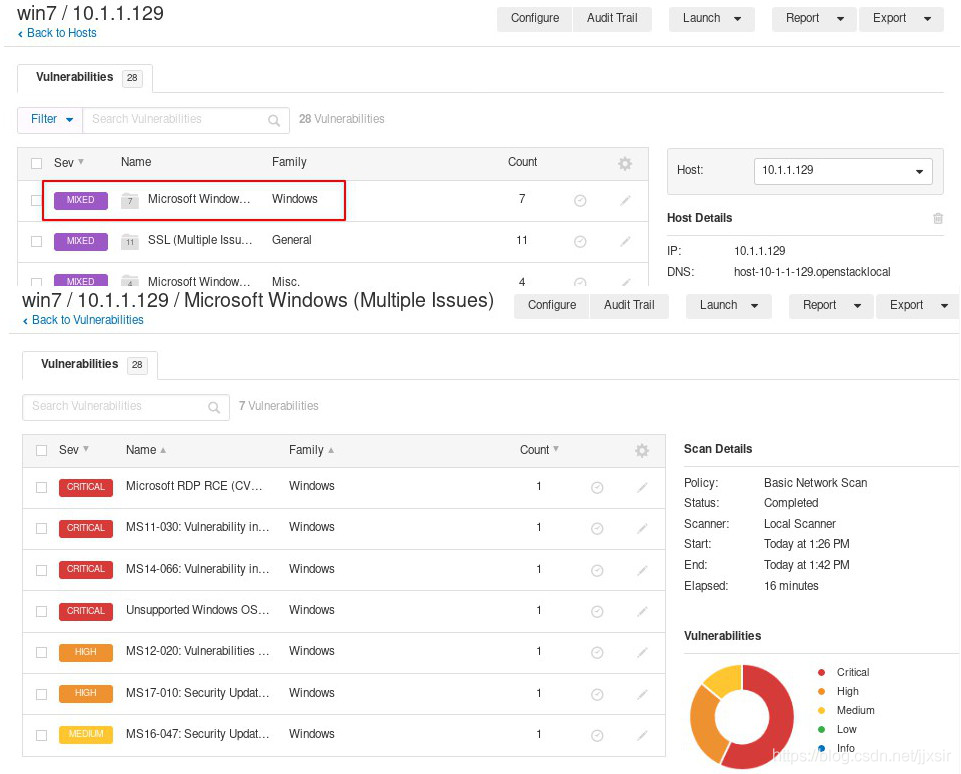Open the gear settings icon in the top table header
Image resolution: width=961 pixels, height=774 pixels.
click(x=625, y=164)
